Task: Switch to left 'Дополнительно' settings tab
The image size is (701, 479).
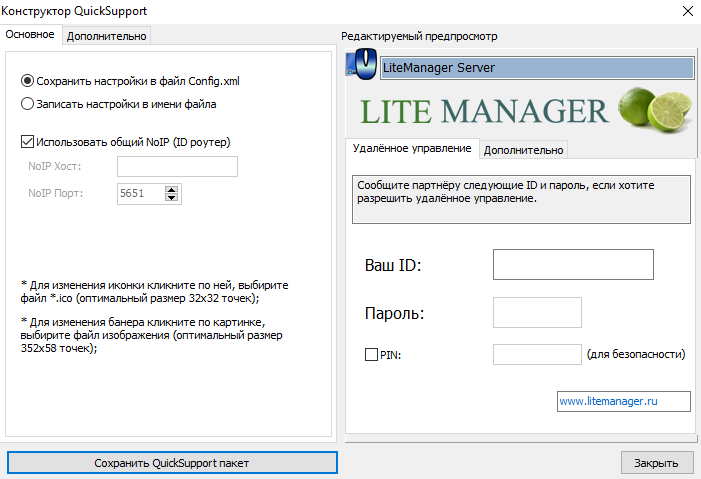Action: [x=106, y=36]
